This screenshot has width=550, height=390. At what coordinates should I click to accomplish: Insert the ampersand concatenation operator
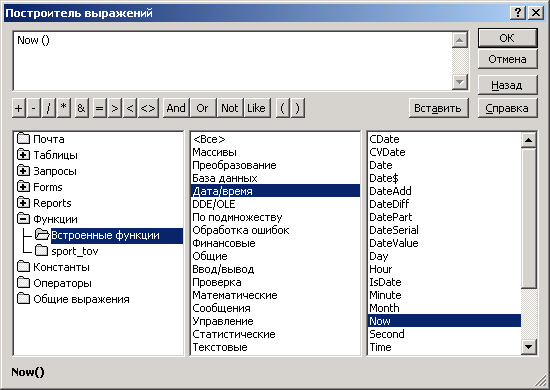coord(81,108)
